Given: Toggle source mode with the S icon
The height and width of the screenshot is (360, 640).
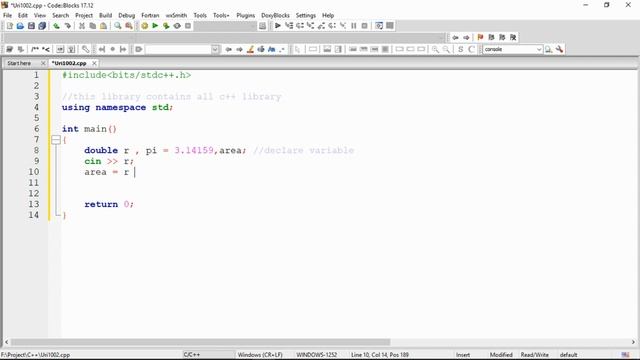Looking at the screenshot, I should tap(460, 49).
